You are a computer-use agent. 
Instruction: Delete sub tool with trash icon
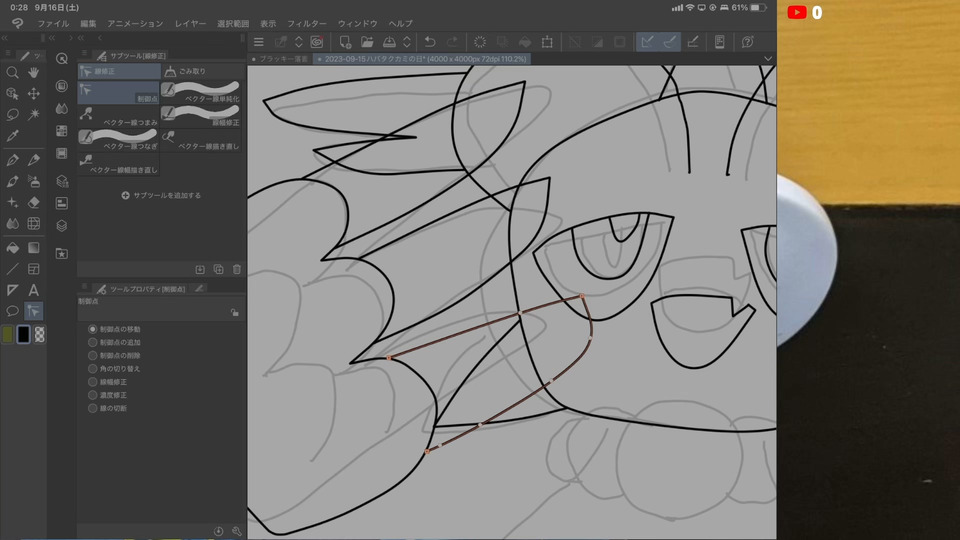(x=237, y=269)
